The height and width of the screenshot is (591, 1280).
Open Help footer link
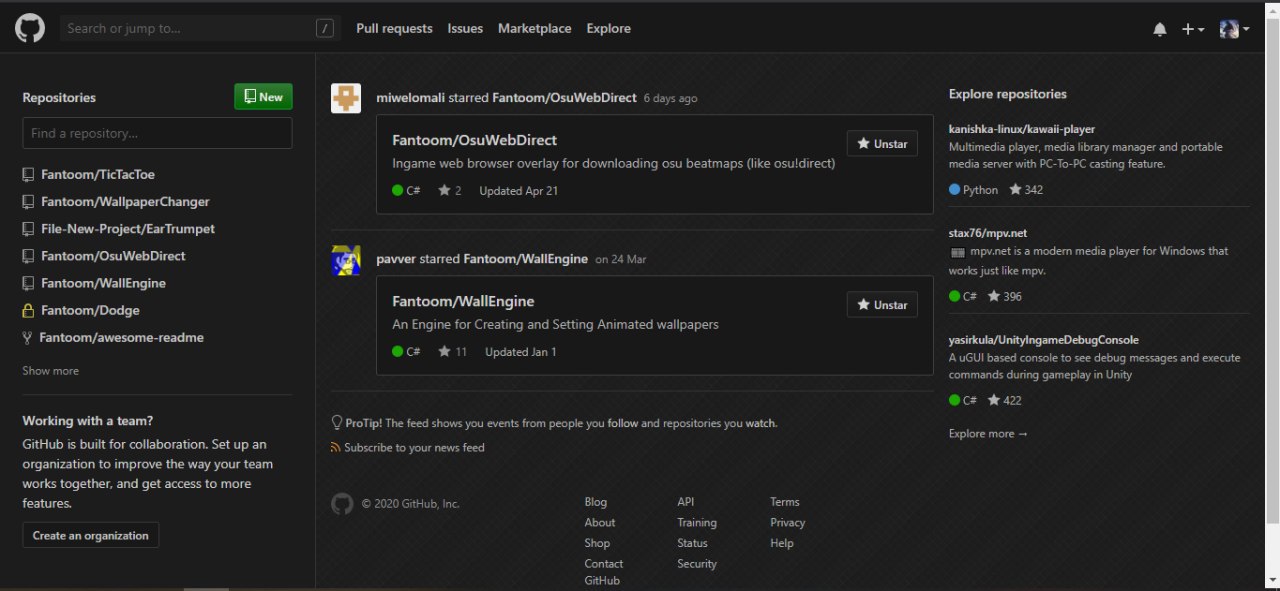pos(782,543)
